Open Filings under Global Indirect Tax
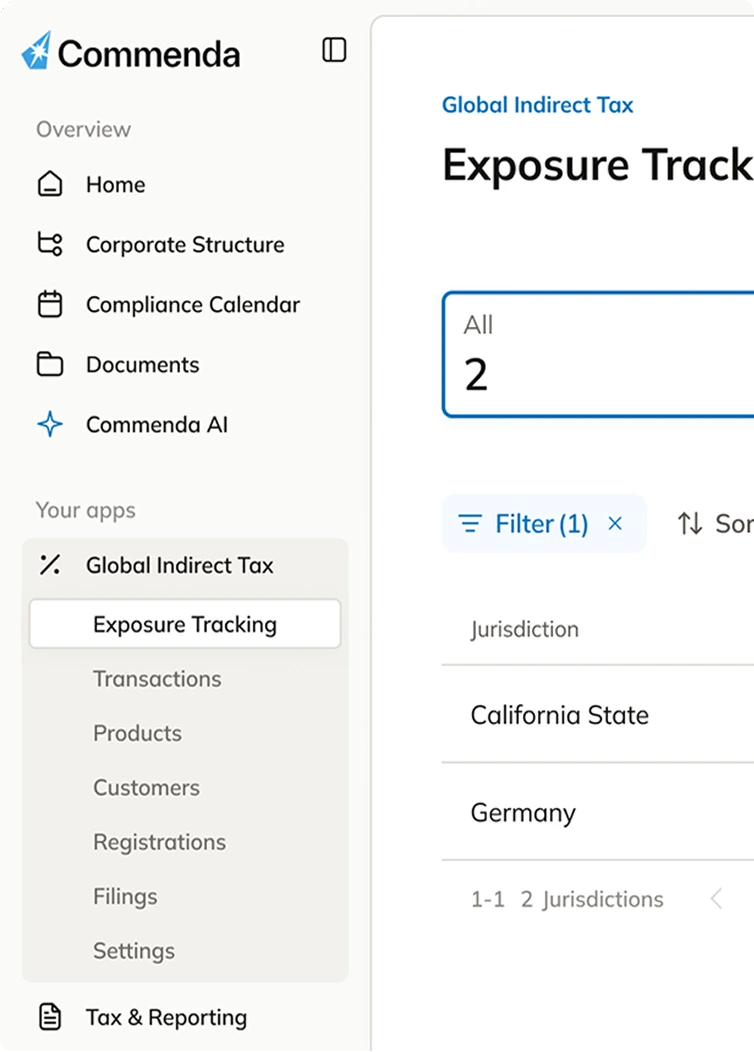754x1052 pixels. click(x=125, y=897)
